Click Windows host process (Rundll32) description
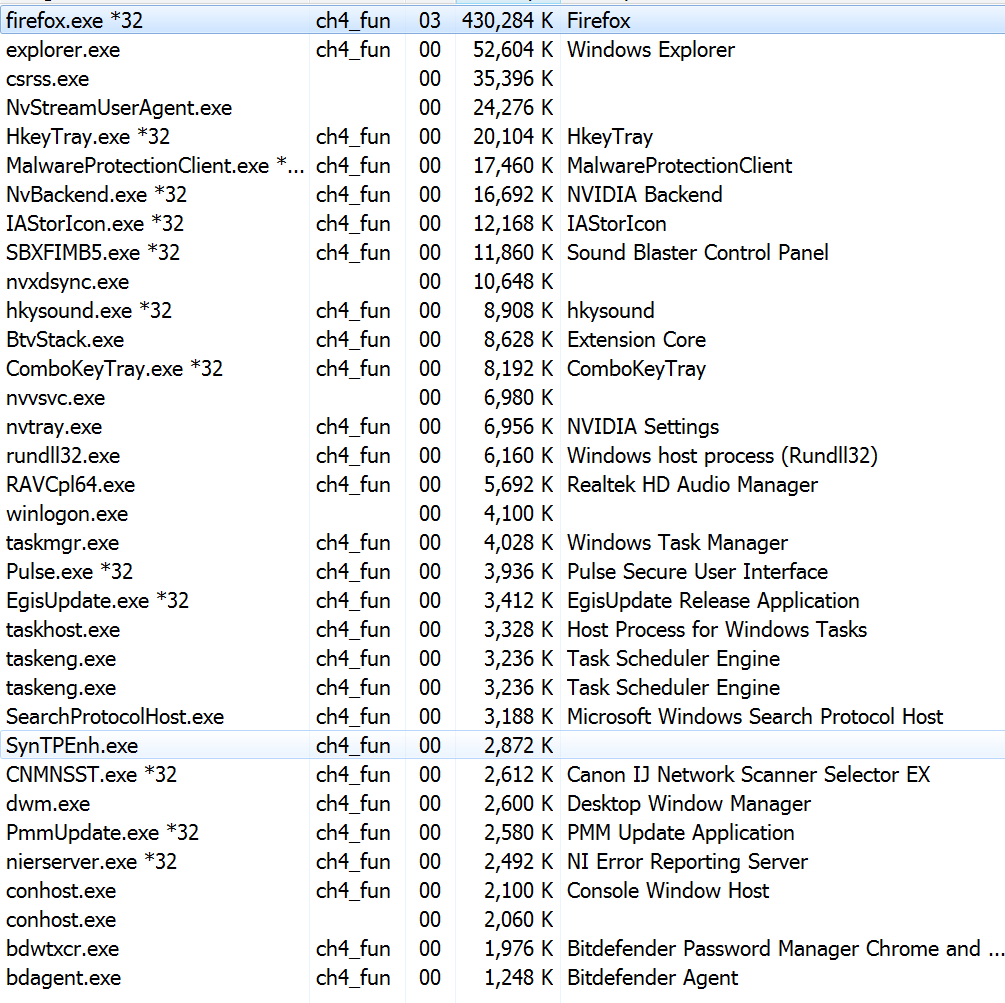This screenshot has width=1005, height=1003. pos(722,456)
